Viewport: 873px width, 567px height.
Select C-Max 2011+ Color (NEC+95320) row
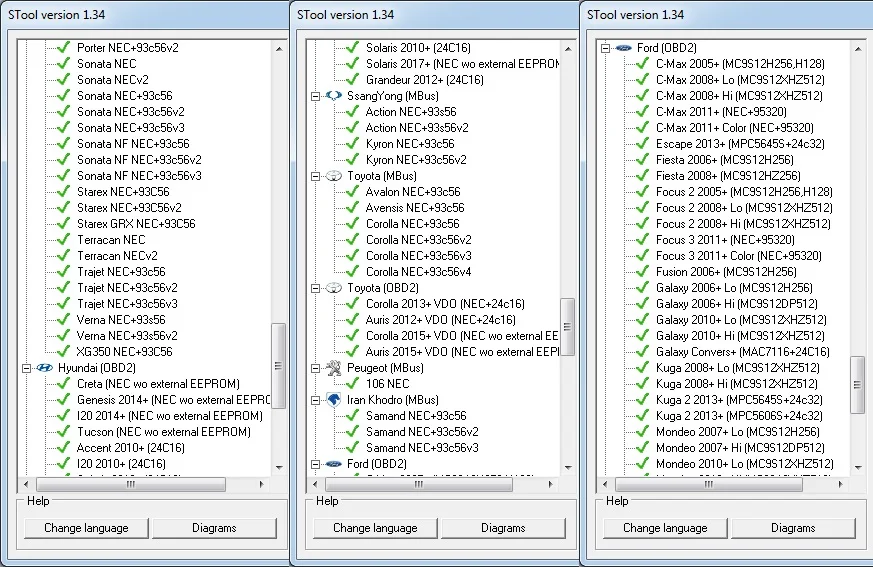735,128
